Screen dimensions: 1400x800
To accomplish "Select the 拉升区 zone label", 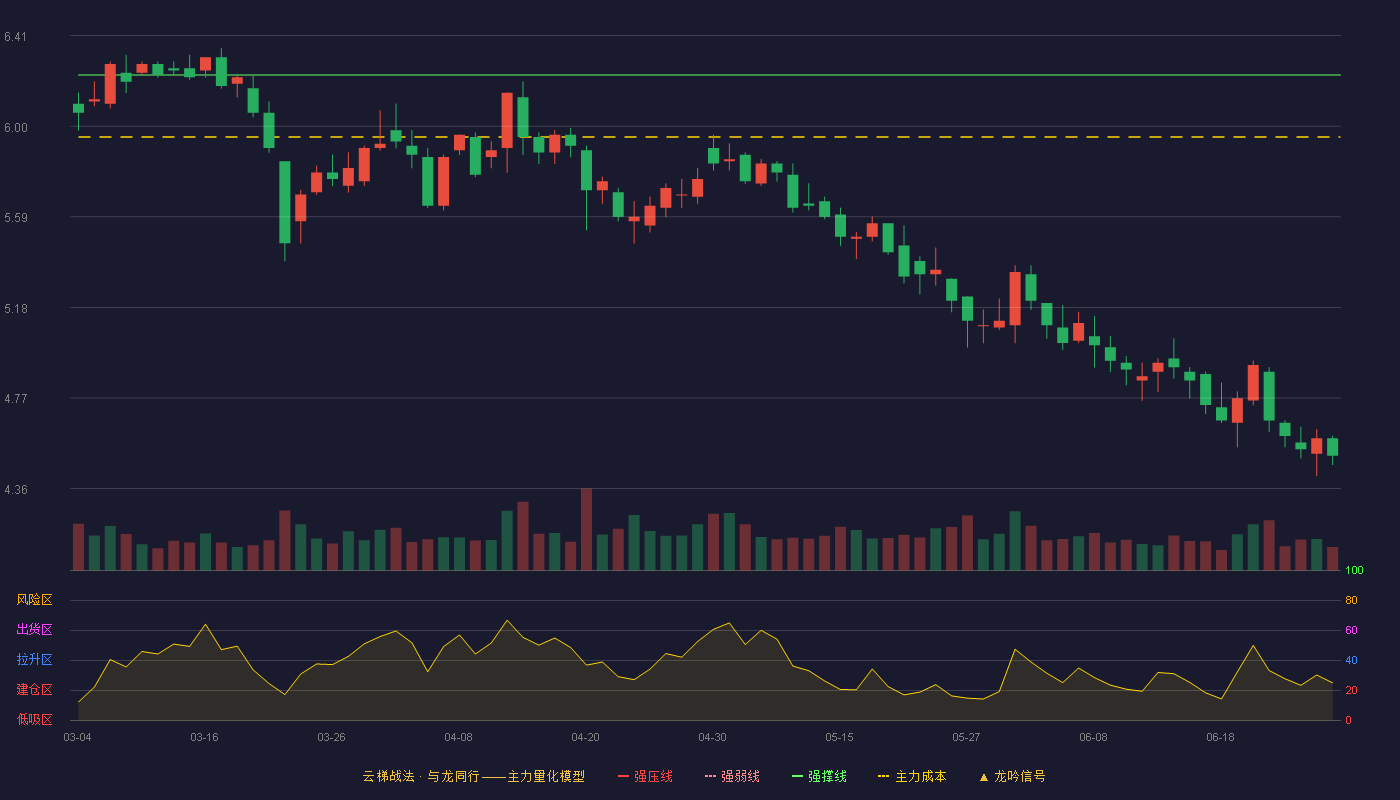I will [35, 660].
